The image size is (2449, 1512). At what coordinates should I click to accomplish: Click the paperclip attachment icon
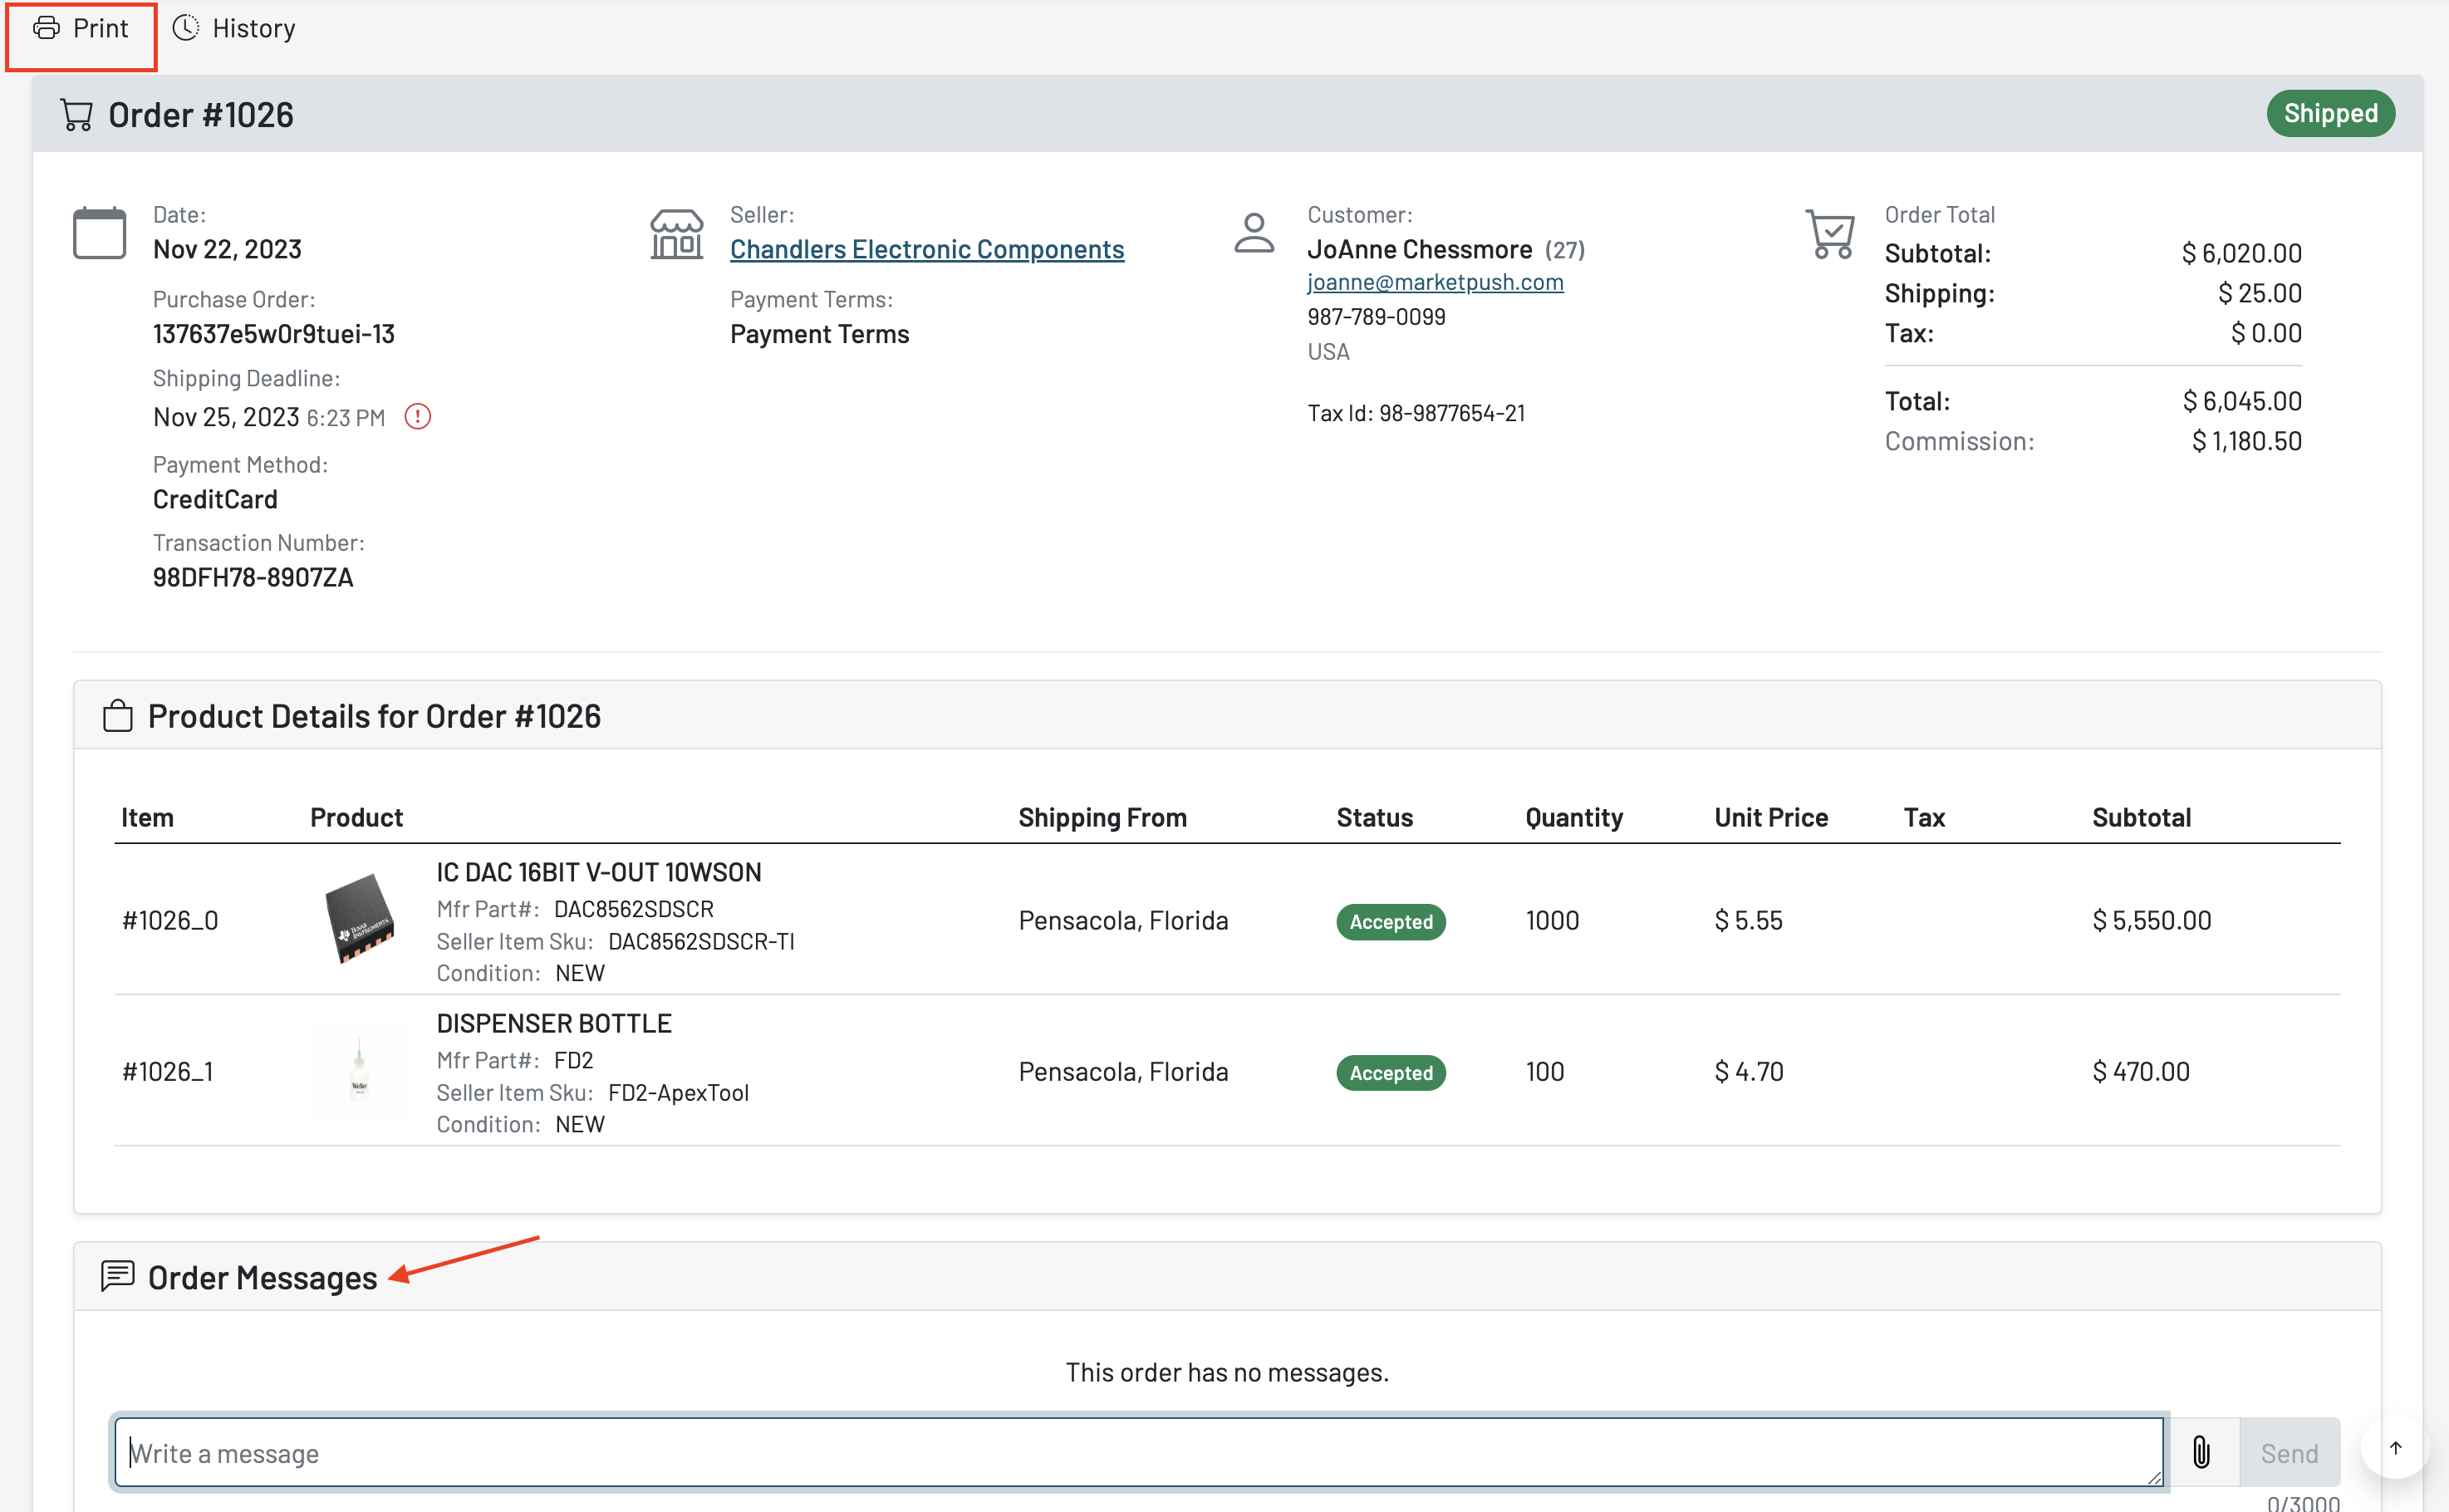(2201, 1452)
